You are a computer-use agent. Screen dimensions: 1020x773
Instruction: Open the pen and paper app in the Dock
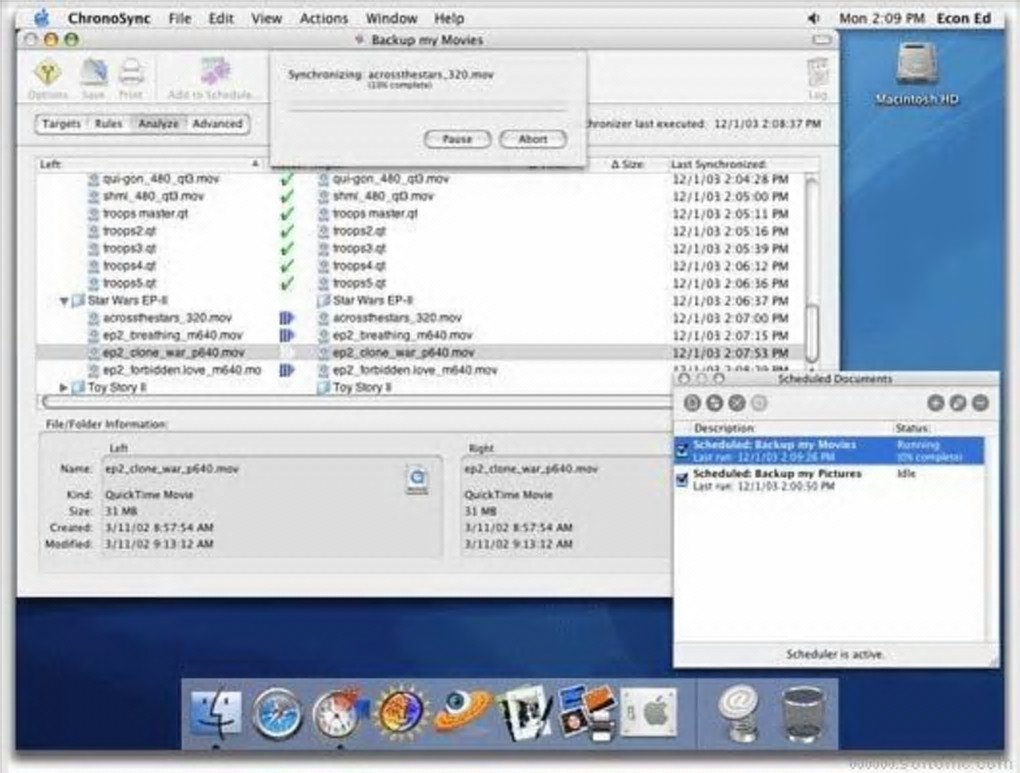click(x=524, y=712)
